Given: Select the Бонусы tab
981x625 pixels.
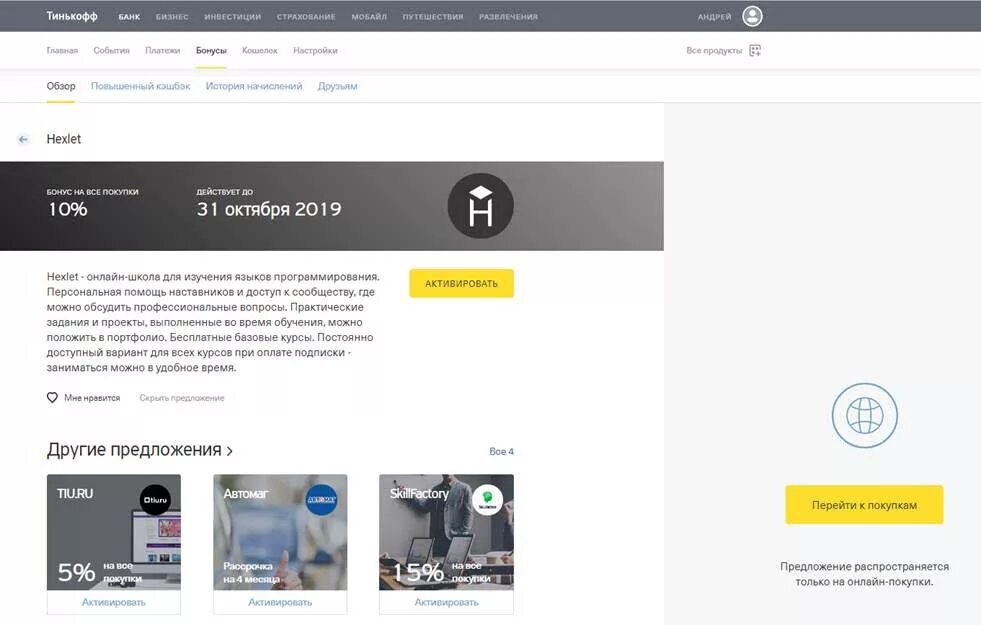Looking at the screenshot, I should pos(211,51).
